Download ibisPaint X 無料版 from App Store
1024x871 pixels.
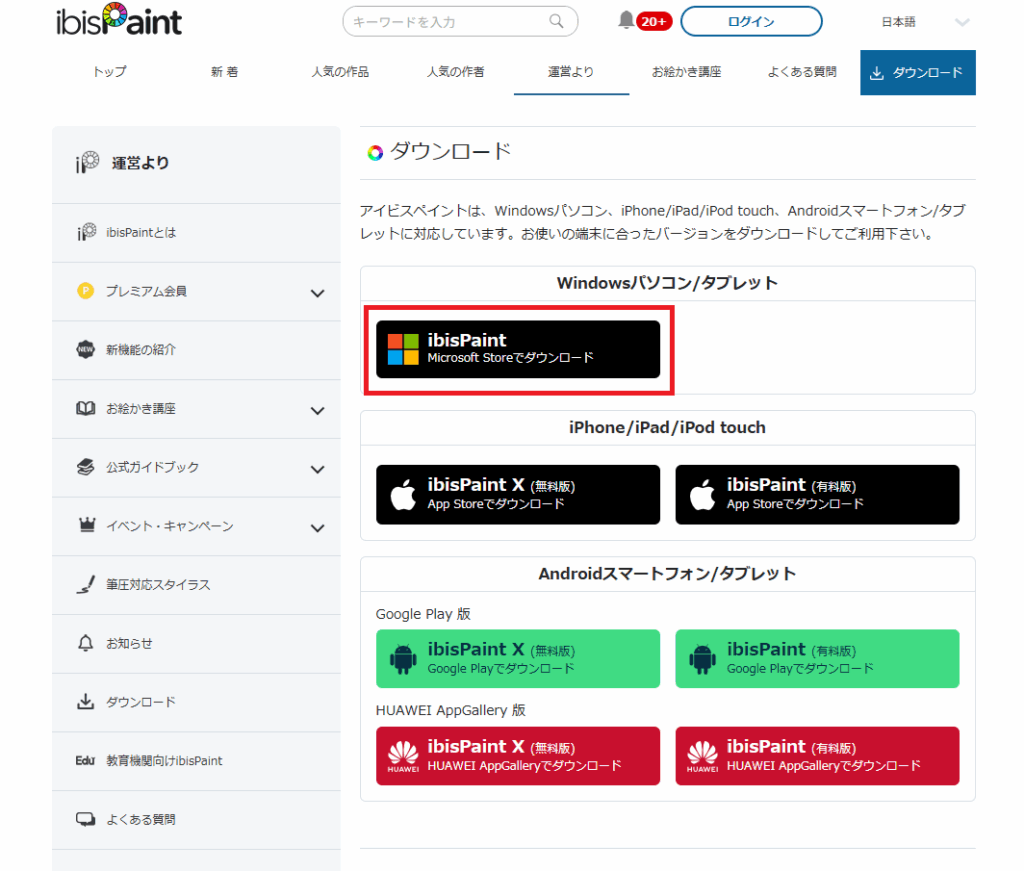click(x=518, y=494)
